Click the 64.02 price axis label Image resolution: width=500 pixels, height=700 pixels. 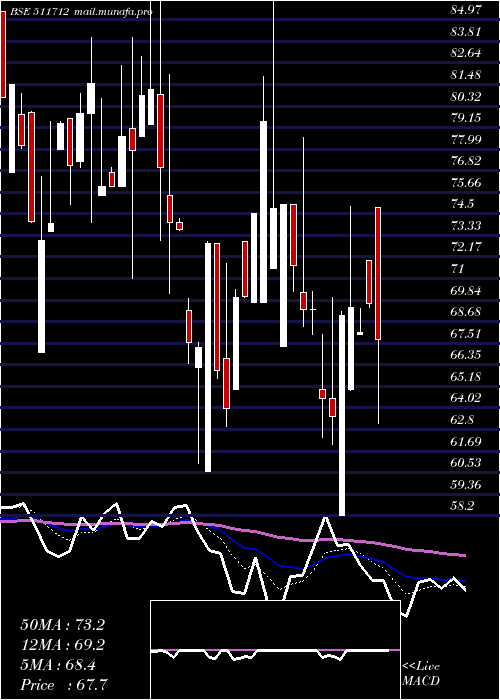pos(466,398)
